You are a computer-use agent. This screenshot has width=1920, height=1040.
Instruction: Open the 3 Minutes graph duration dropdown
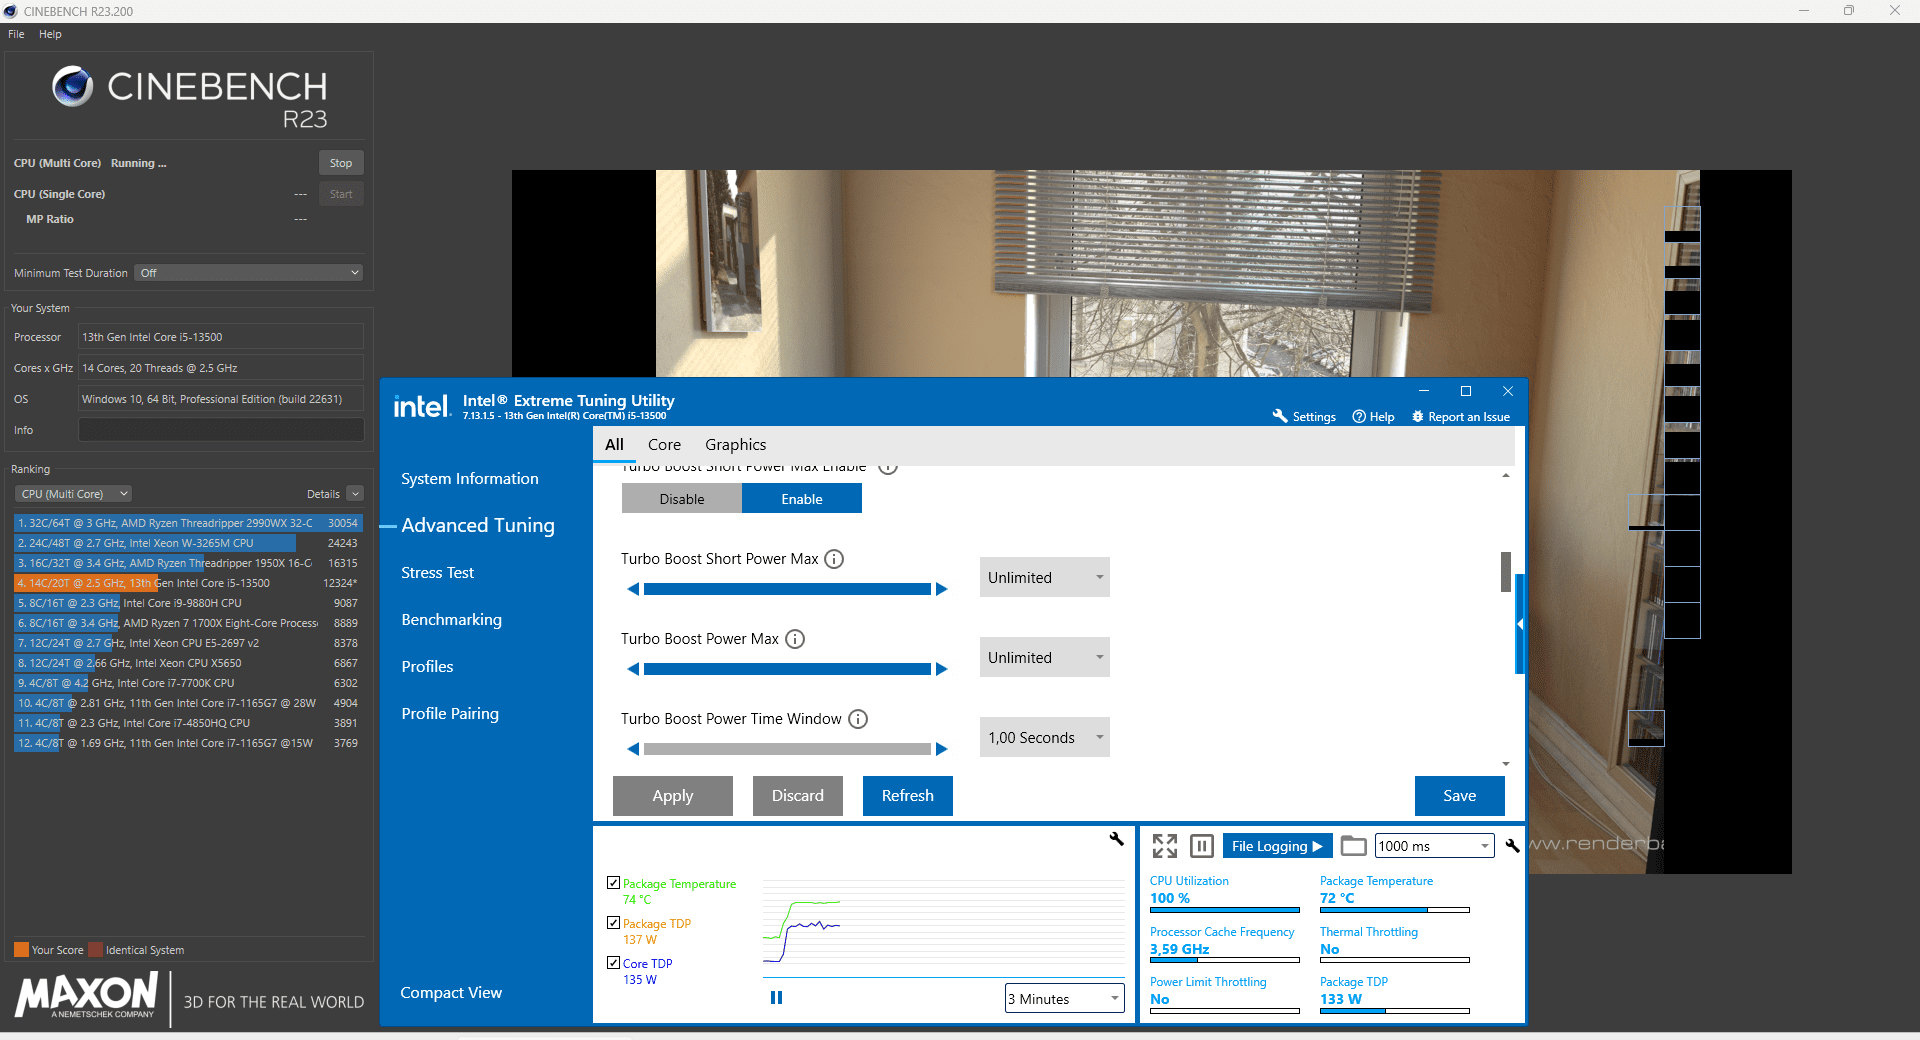tap(1065, 998)
